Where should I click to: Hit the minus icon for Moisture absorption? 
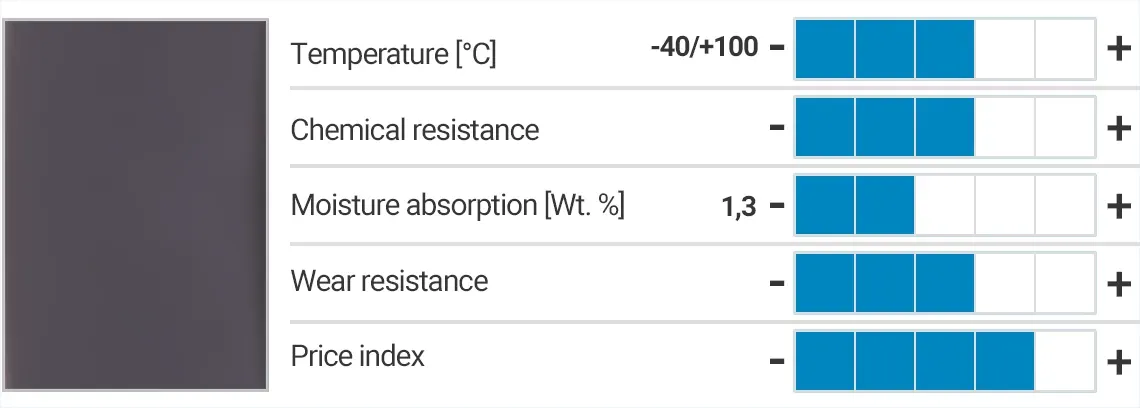[x=777, y=206]
